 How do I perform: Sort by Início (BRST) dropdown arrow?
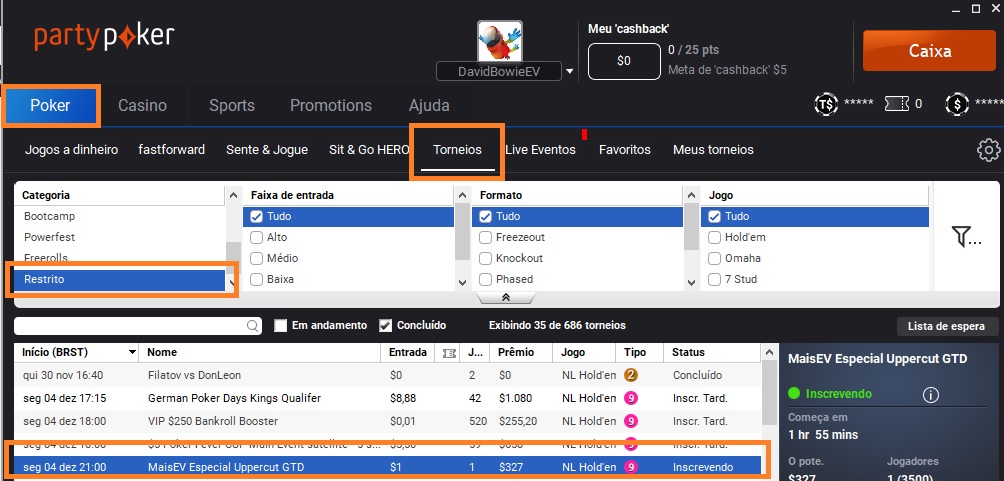pyautogui.click(x=133, y=352)
